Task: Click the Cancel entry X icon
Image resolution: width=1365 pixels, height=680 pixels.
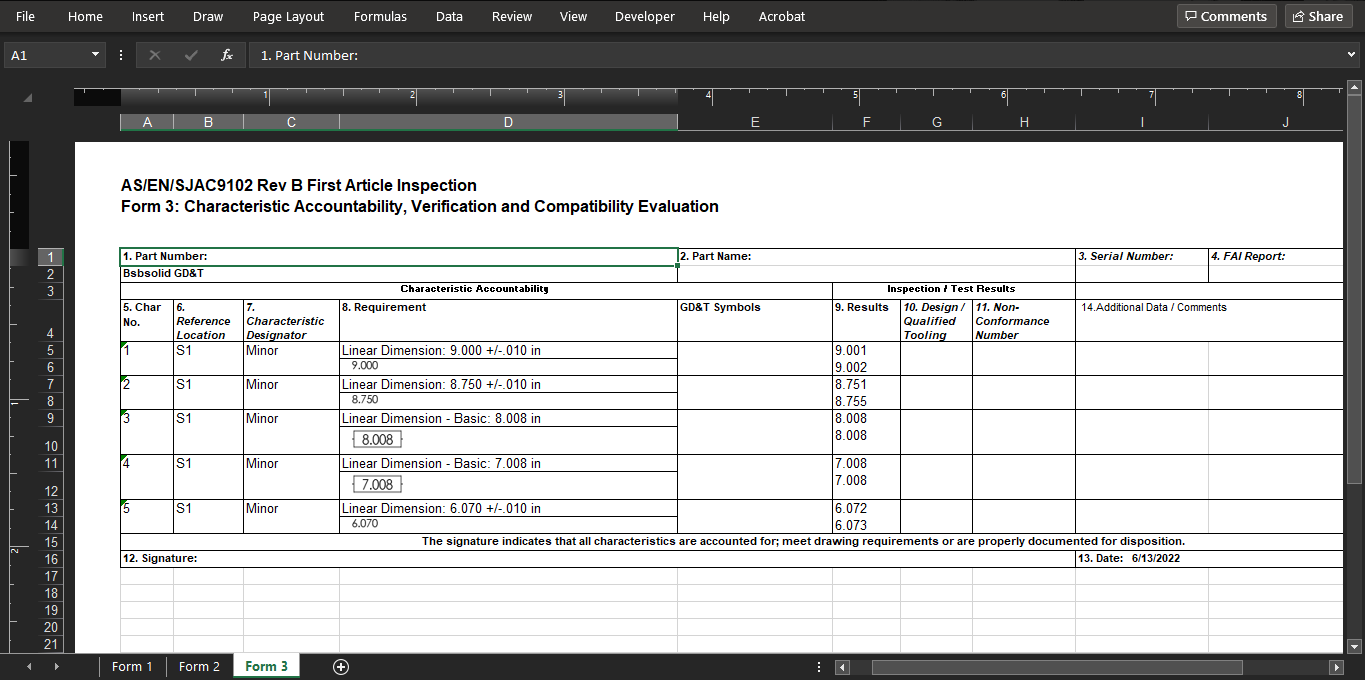Action: click(154, 56)
